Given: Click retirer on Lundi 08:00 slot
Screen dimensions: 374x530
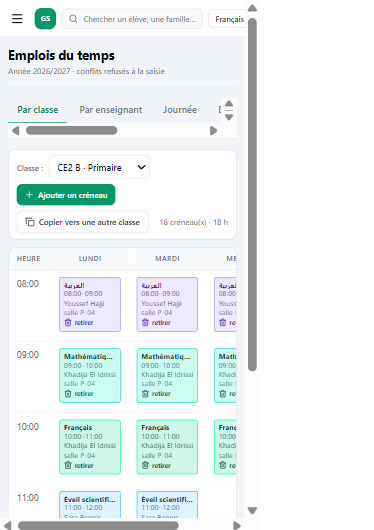Looking at the screenshot, I should [84, 322].
